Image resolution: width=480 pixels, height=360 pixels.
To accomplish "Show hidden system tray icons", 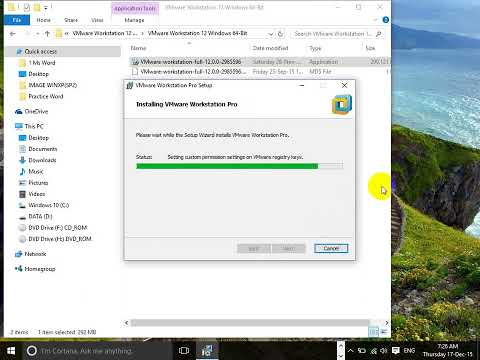I will point(350,351).
